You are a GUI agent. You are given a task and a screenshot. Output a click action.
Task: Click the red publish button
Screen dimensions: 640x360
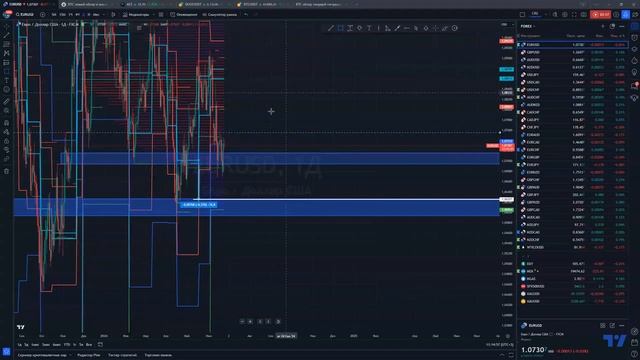(x=600, y=15)
